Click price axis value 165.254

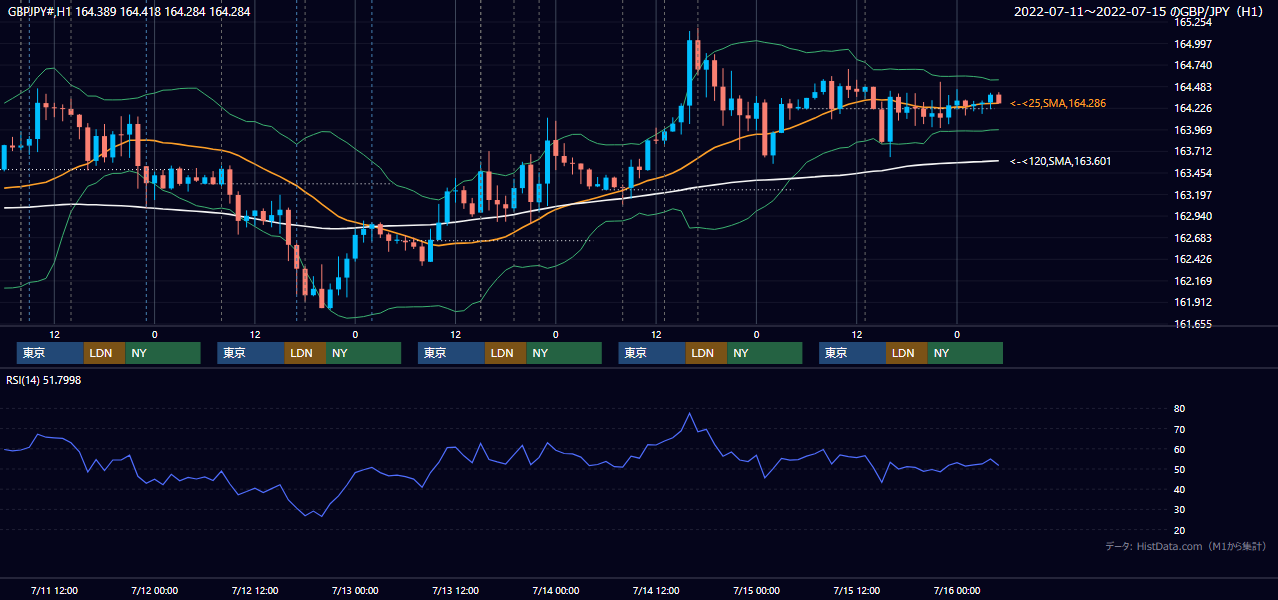pyautogui.click(x=1193, y=22)
